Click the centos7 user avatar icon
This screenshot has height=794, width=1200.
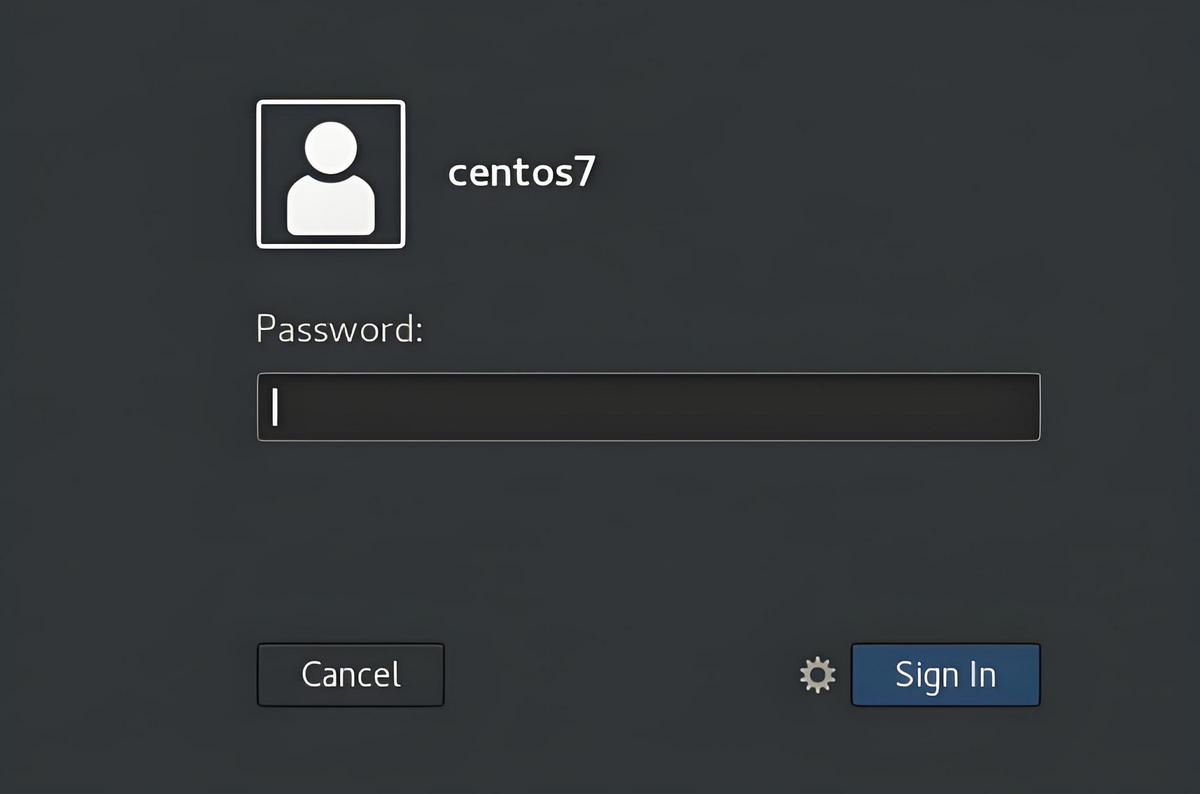coord(331,174)
